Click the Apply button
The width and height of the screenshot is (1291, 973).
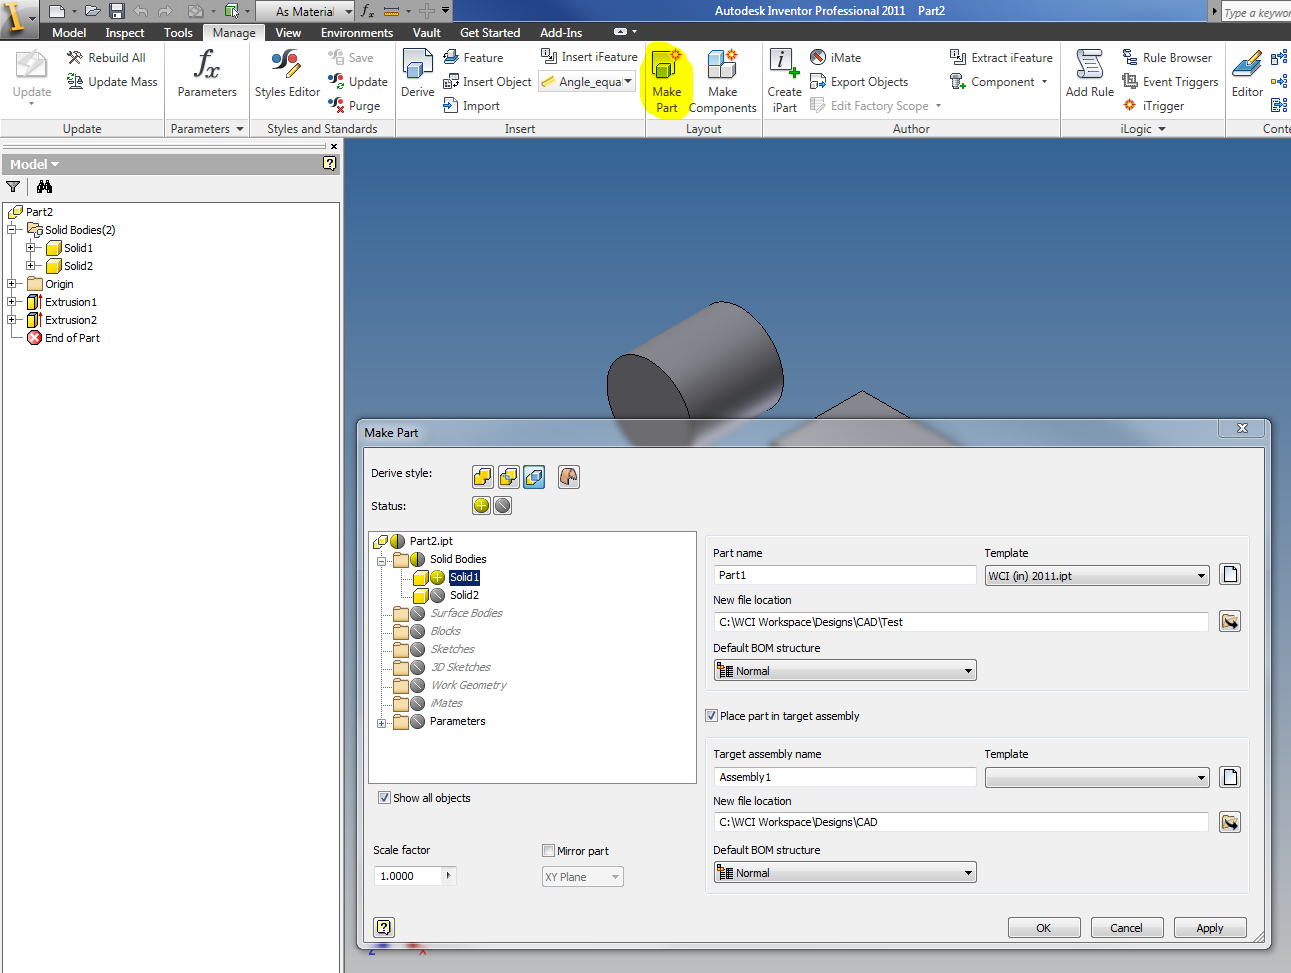click(x=1210, y=928)
